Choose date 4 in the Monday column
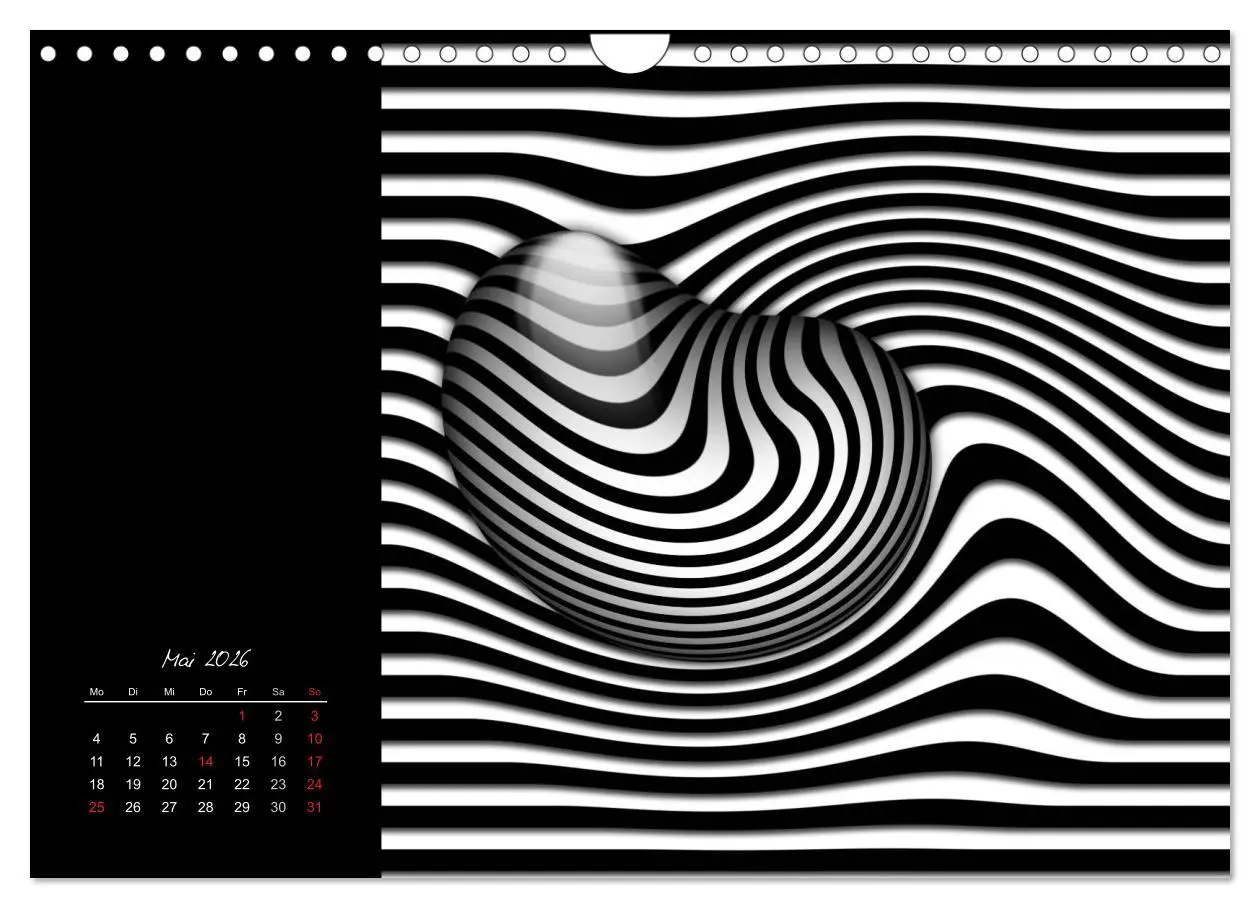Screen dimensions: 1260x908 [97, 739]
